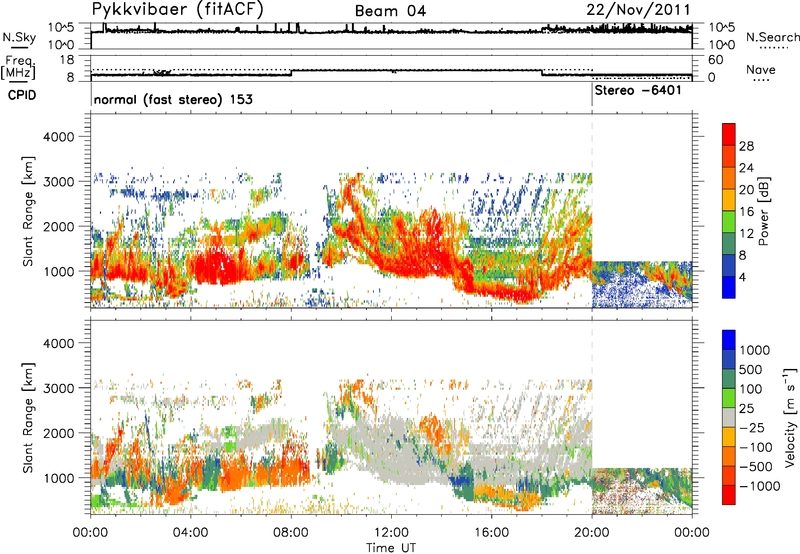Click the 'Pykkvibaer (fitACF)' title text
The image size is (800, 554).
(x=178, y=9)
